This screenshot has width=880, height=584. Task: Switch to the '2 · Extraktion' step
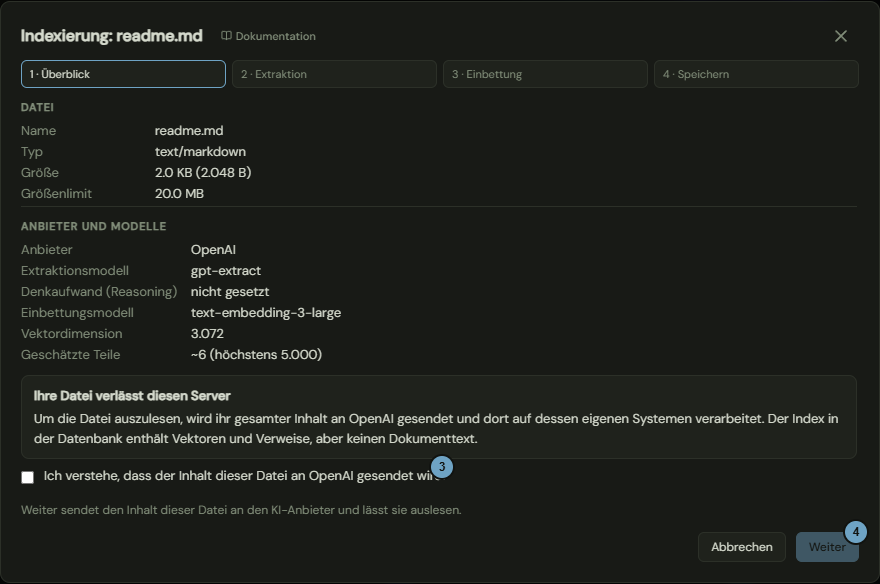[x=334, y=74]
